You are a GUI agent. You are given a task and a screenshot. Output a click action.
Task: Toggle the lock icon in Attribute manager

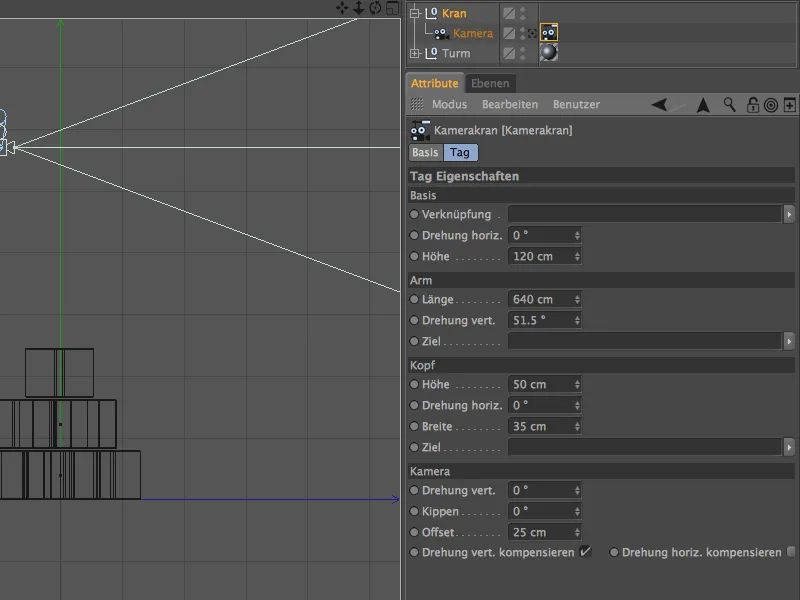pos(753,105)
